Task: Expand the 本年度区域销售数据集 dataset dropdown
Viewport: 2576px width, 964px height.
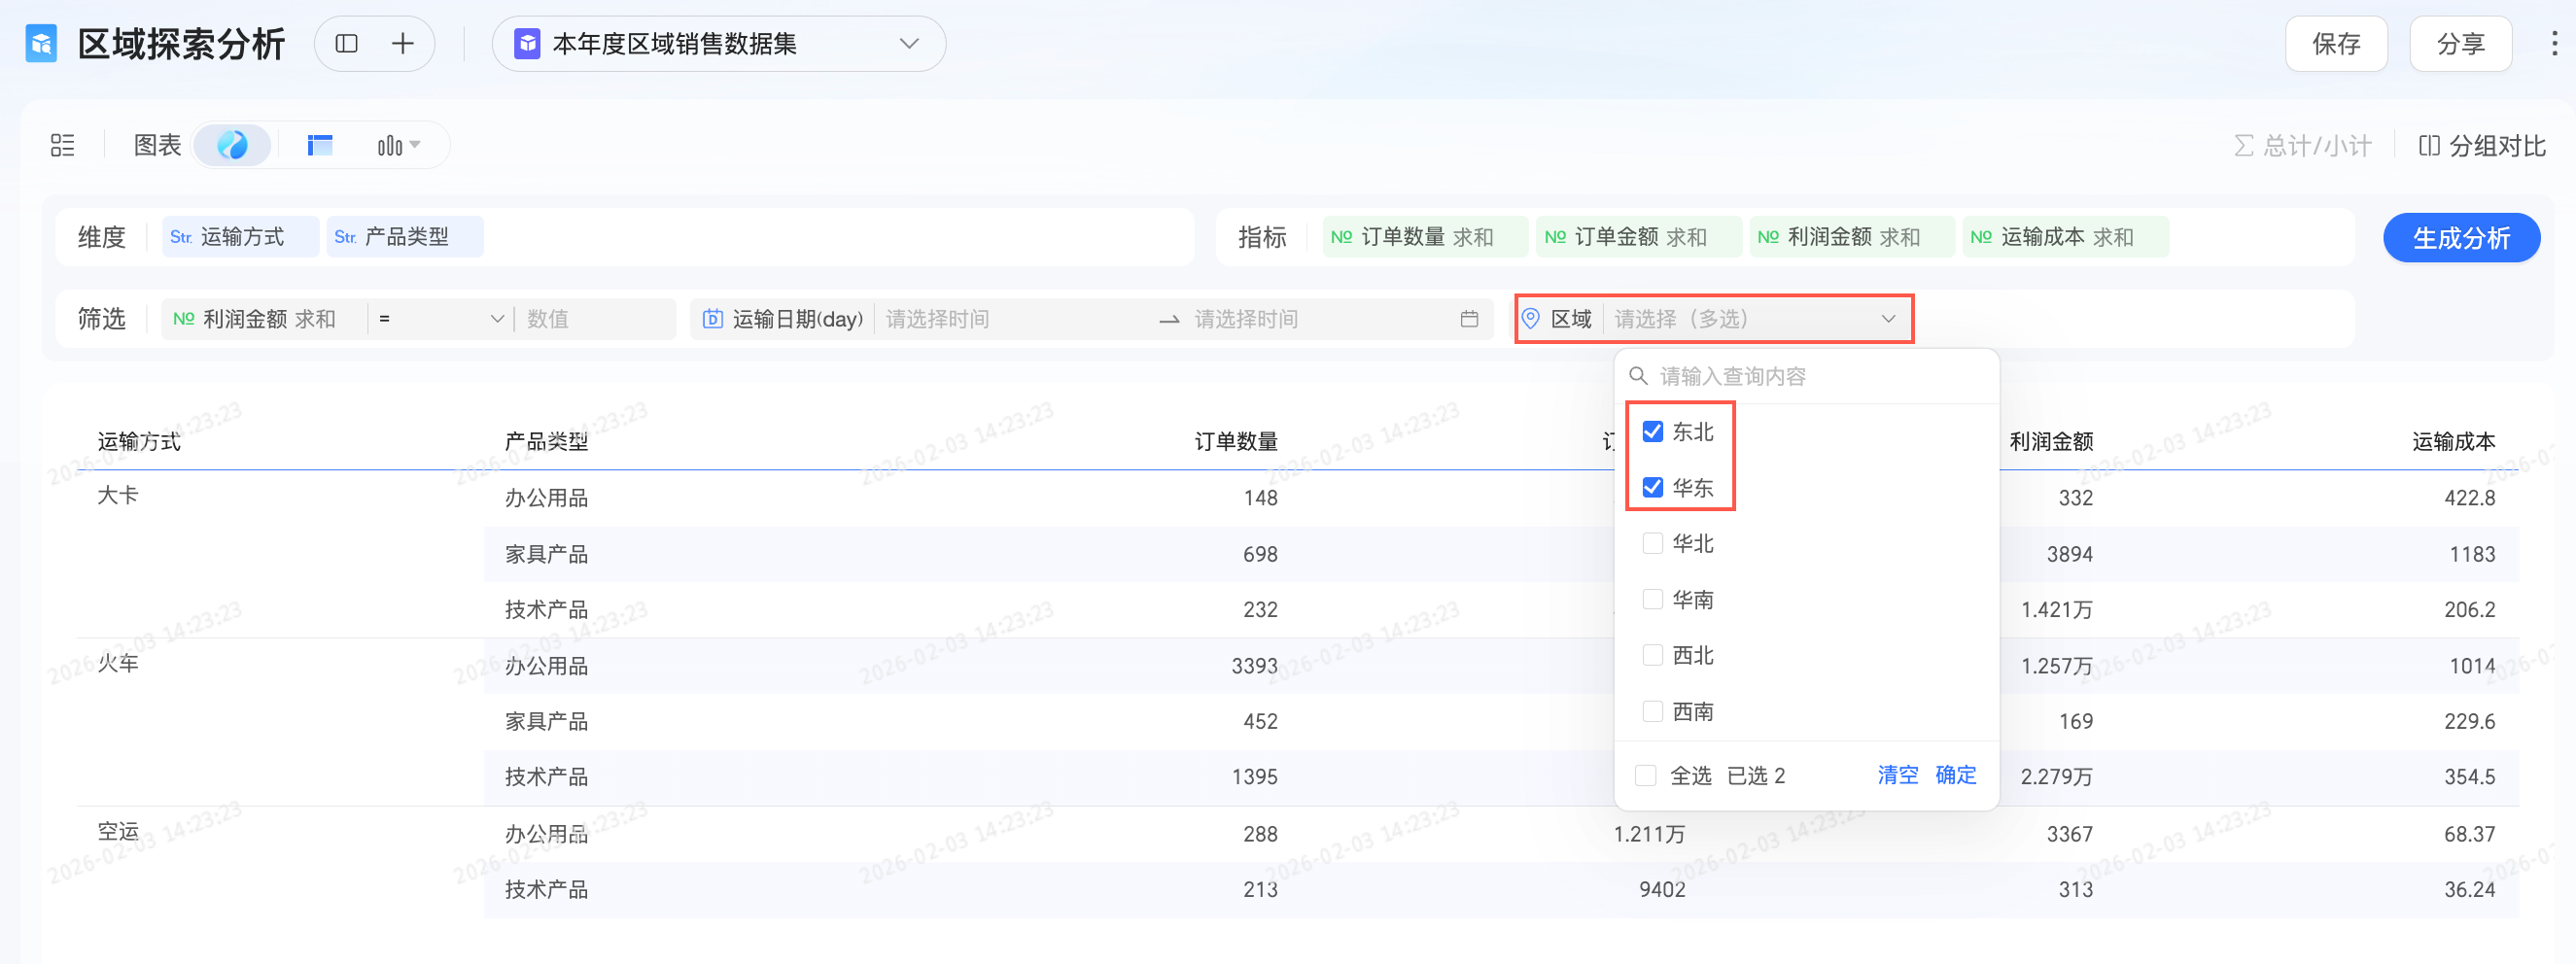Action: pyautogui.click(x=719, y=44)
